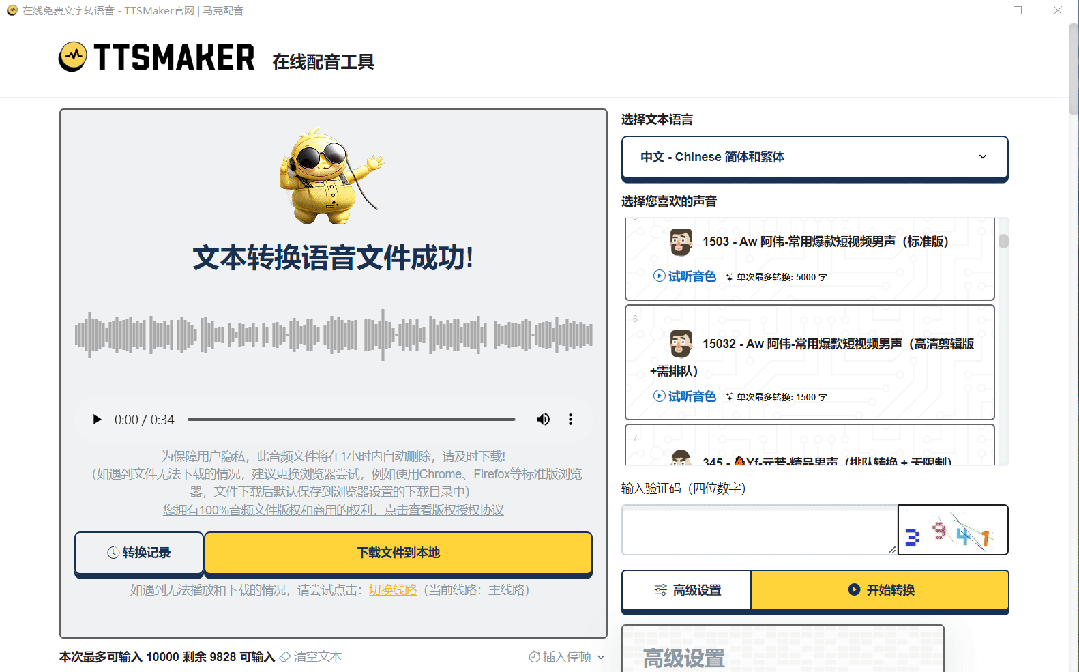Select voice 345 in the list
Screen dimensions: 1079x672
pyautogui.click(x=810, y=446)
